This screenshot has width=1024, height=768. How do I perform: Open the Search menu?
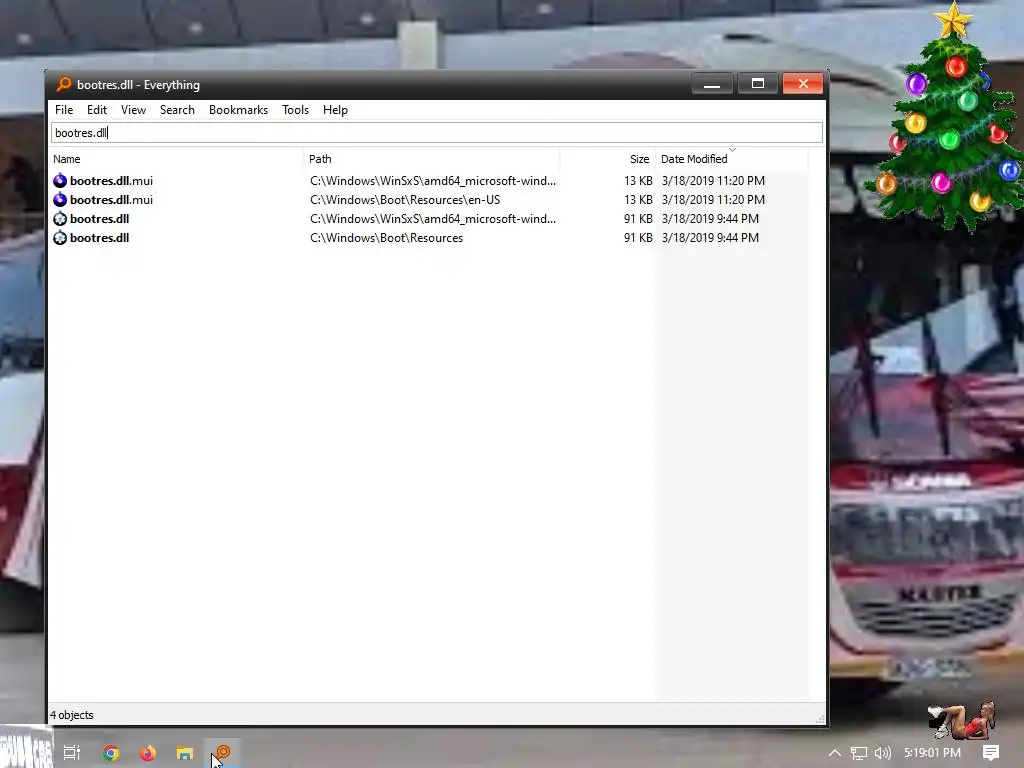point(177,110)
